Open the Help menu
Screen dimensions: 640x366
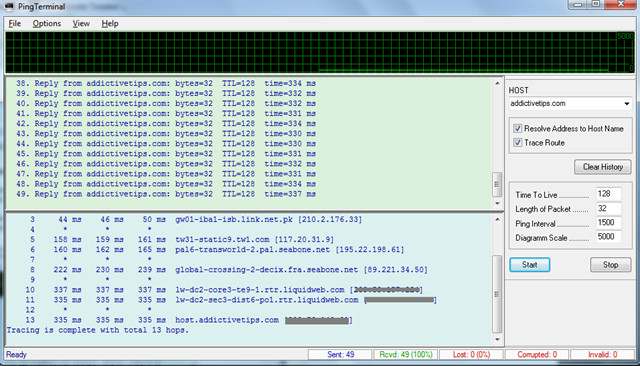point(110,24)
